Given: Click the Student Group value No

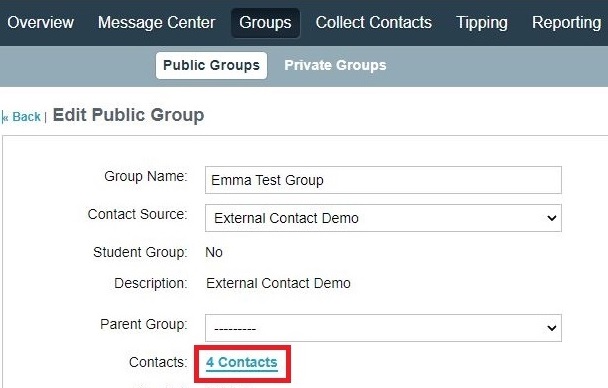Looking at the screenshot, I should coord(214,252).
